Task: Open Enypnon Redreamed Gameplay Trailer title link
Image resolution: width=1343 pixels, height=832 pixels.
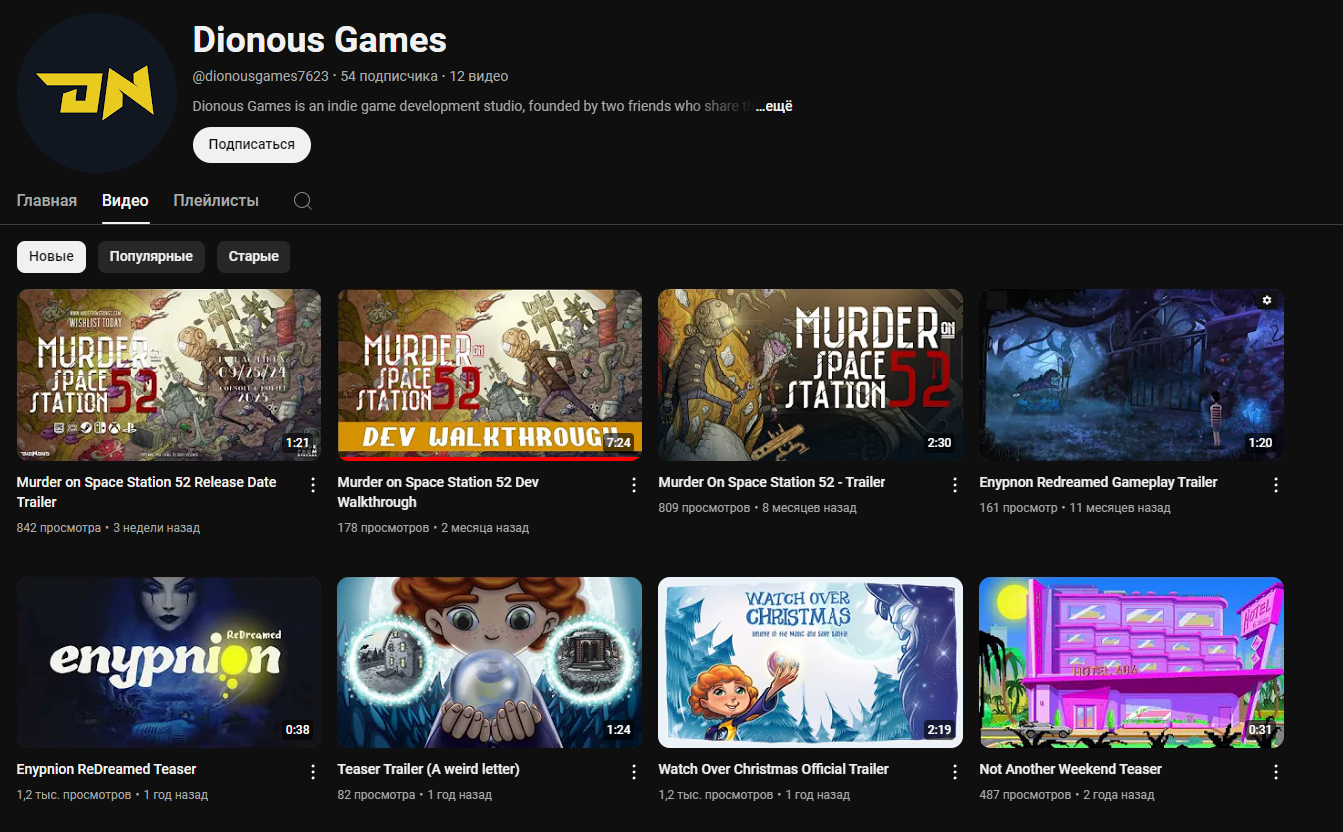Action: coord(1098,482)
